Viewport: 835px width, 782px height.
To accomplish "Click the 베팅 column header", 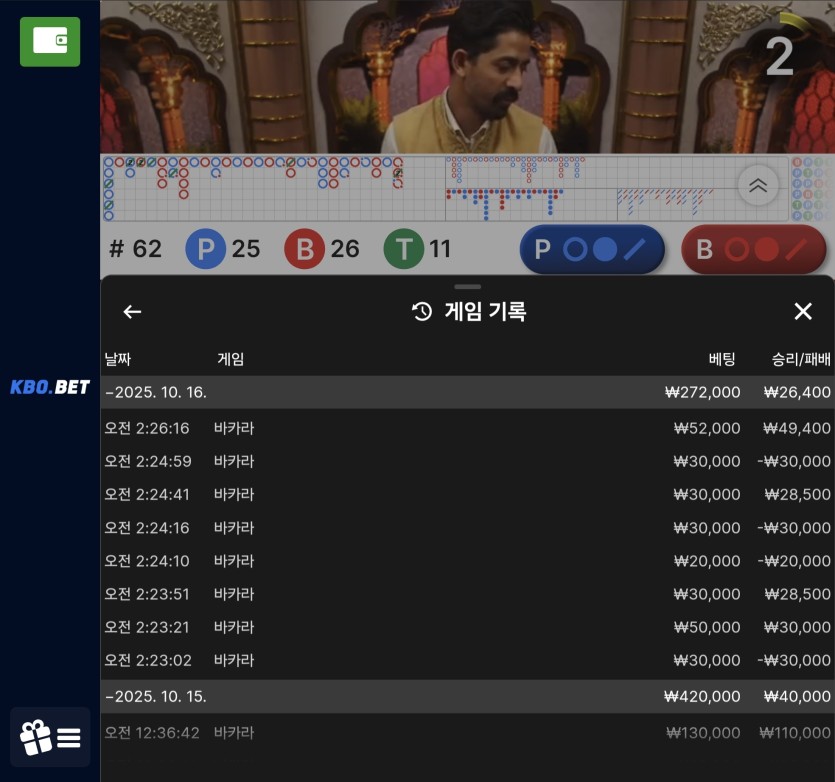I will [721, 359].
